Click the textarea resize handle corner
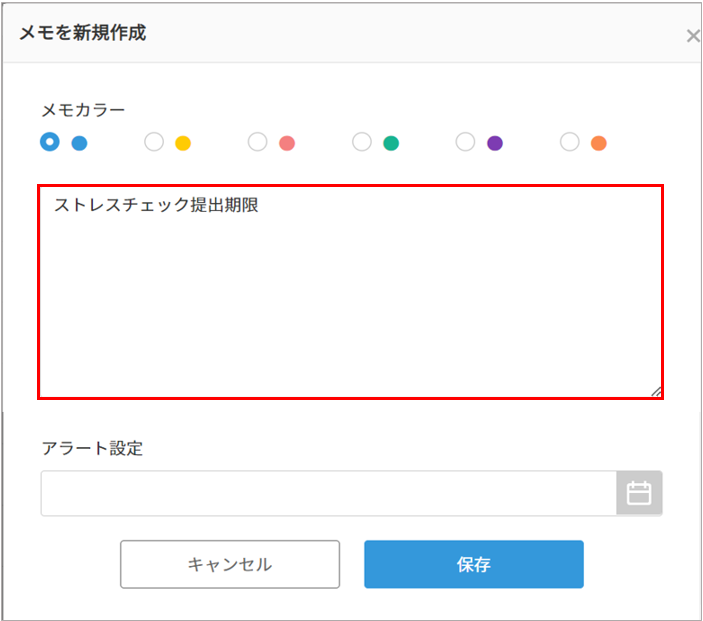This screenshot has height=621, width=703. click(x=656, y=392)
